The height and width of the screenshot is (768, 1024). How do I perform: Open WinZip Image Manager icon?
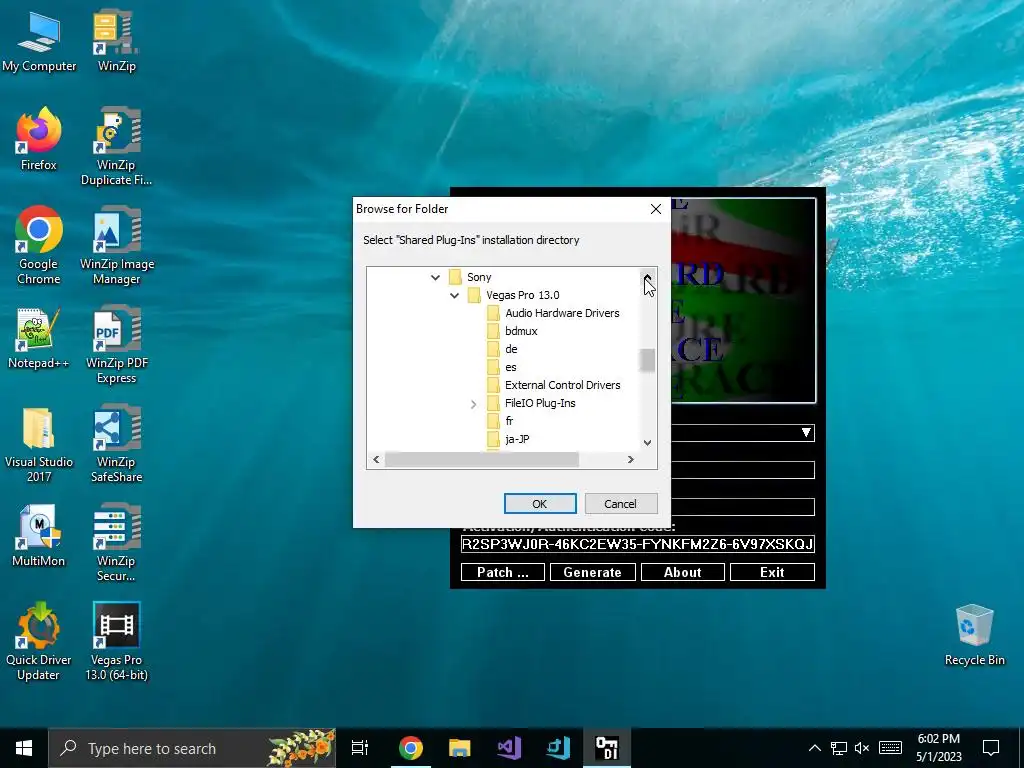point(116,246)
